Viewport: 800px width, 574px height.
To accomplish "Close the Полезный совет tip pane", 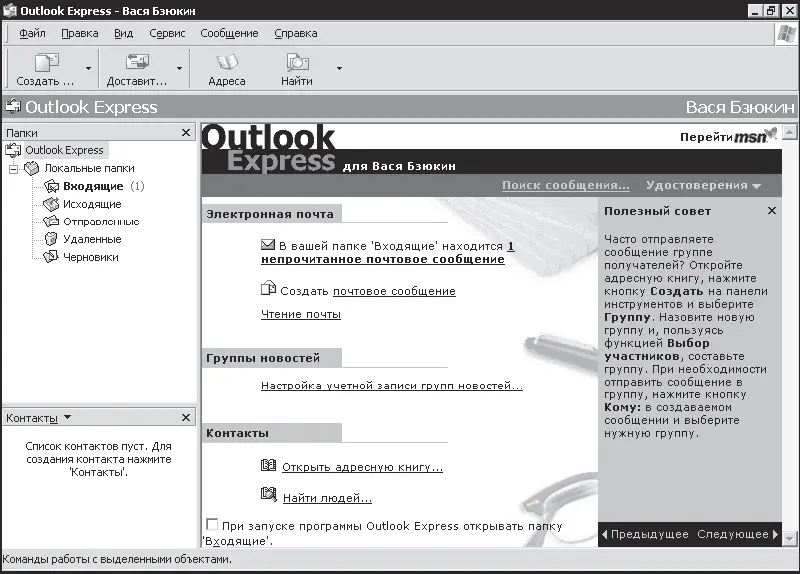I will (x=771, y=211).
